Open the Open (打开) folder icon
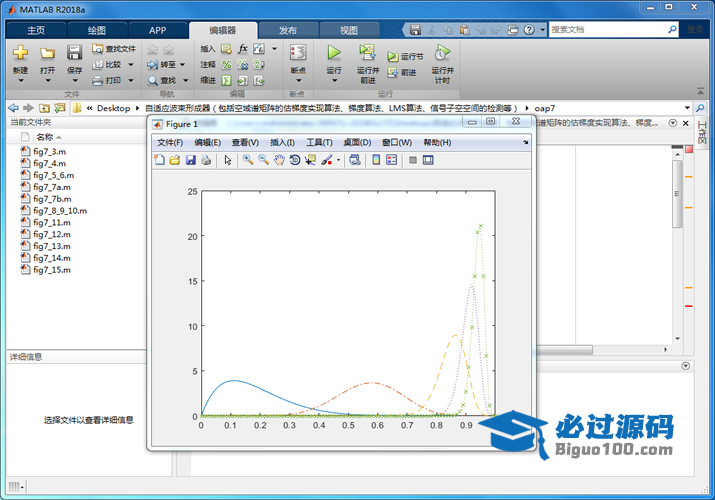The image size is (715, 500). (x=47, y=53)
